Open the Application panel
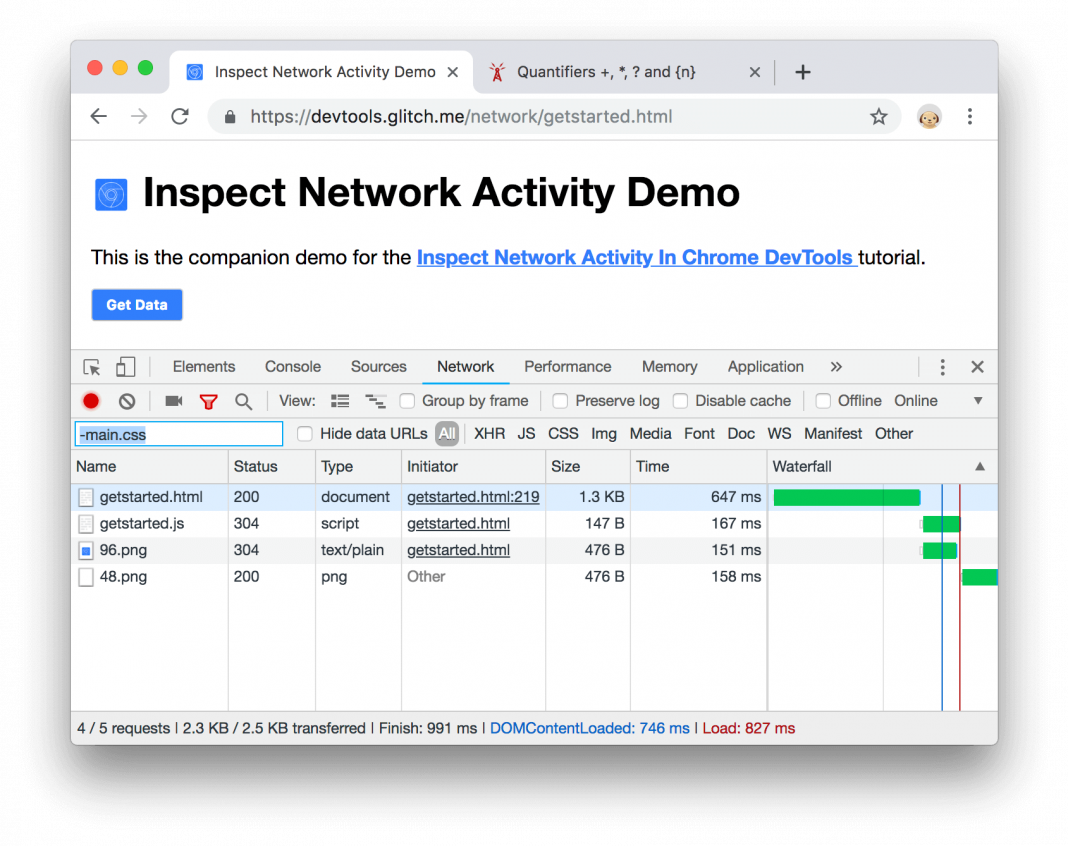Viewport: 1068px width, 846px height. pos(765,367)
